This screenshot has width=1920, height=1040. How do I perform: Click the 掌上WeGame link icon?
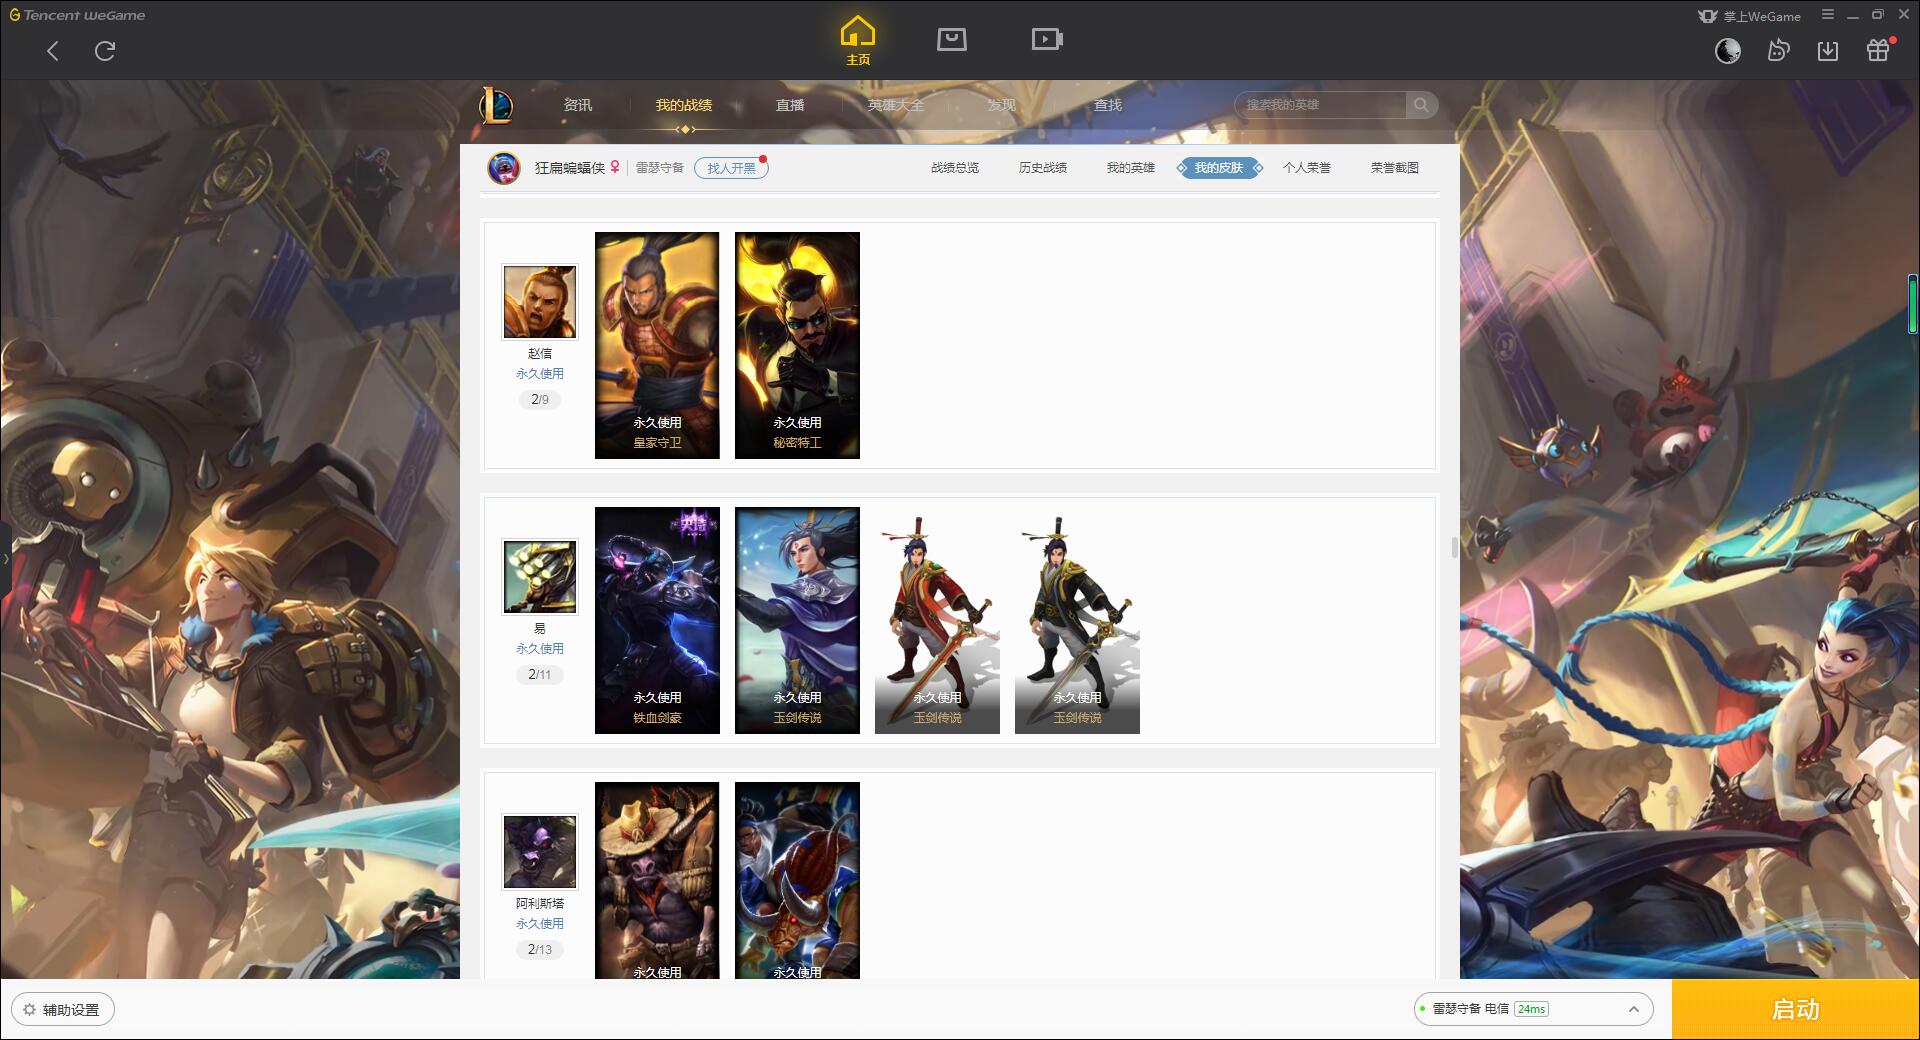point(1749,16)
